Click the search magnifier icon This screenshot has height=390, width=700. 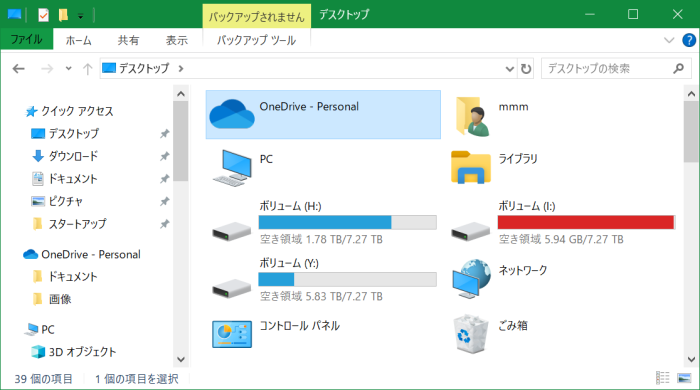coord(679,68)
